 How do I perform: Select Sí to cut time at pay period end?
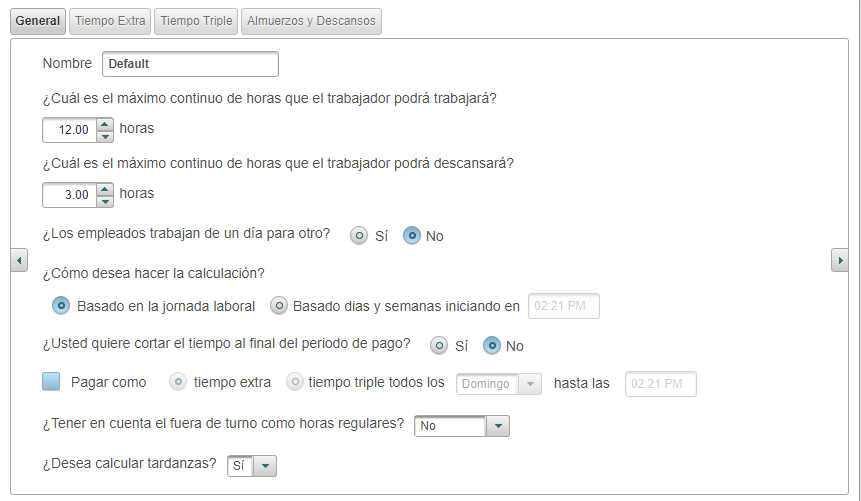[439, 345]
